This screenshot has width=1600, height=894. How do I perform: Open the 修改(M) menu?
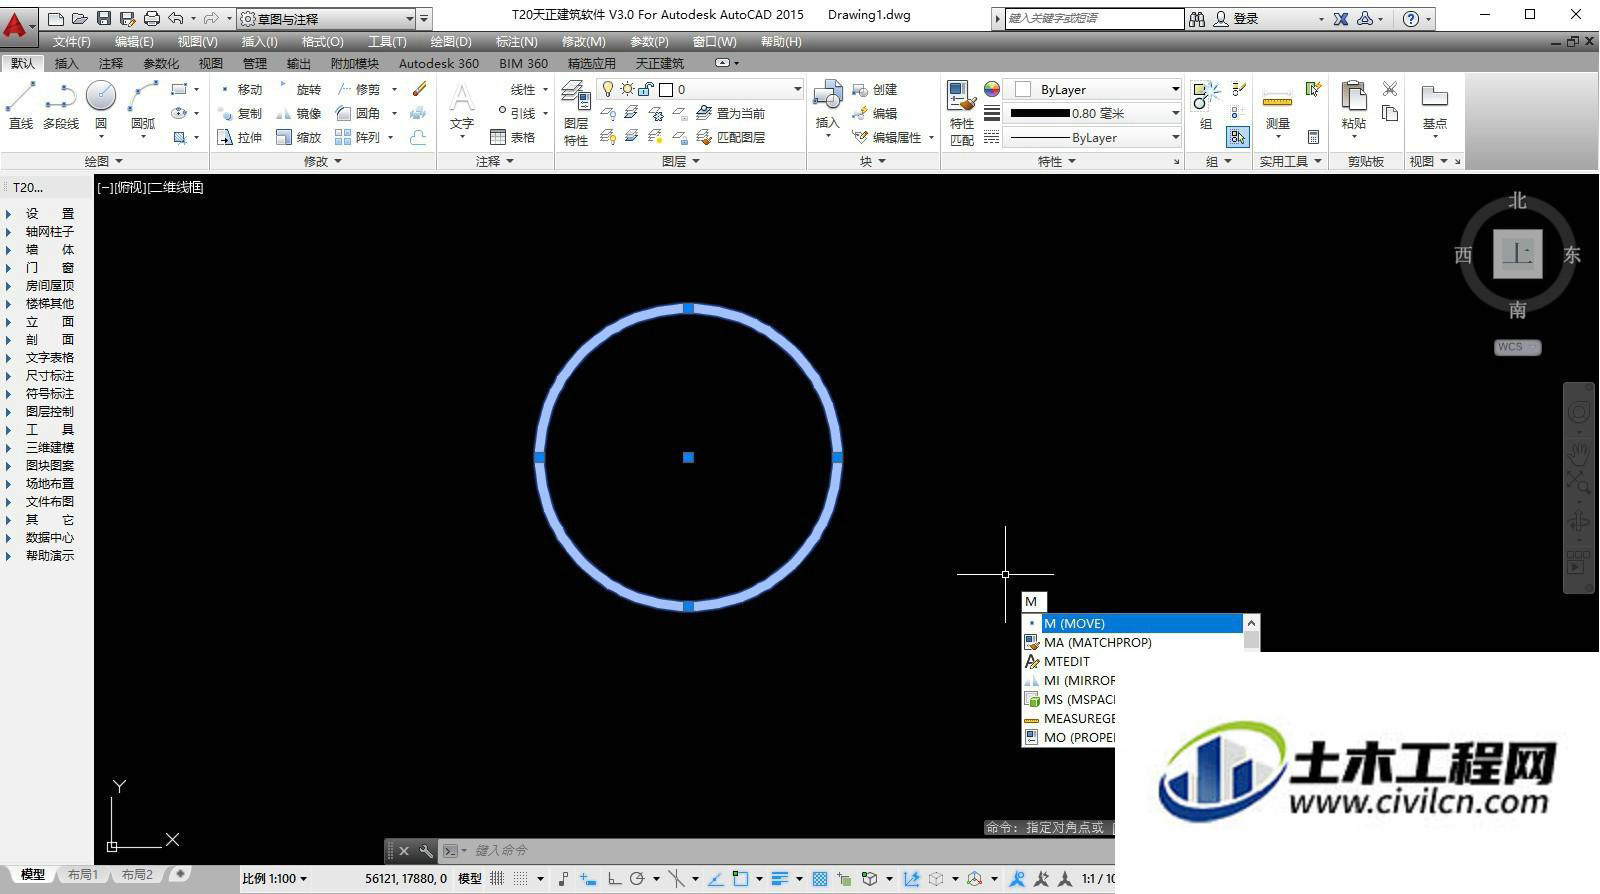(x=583, y=41)
